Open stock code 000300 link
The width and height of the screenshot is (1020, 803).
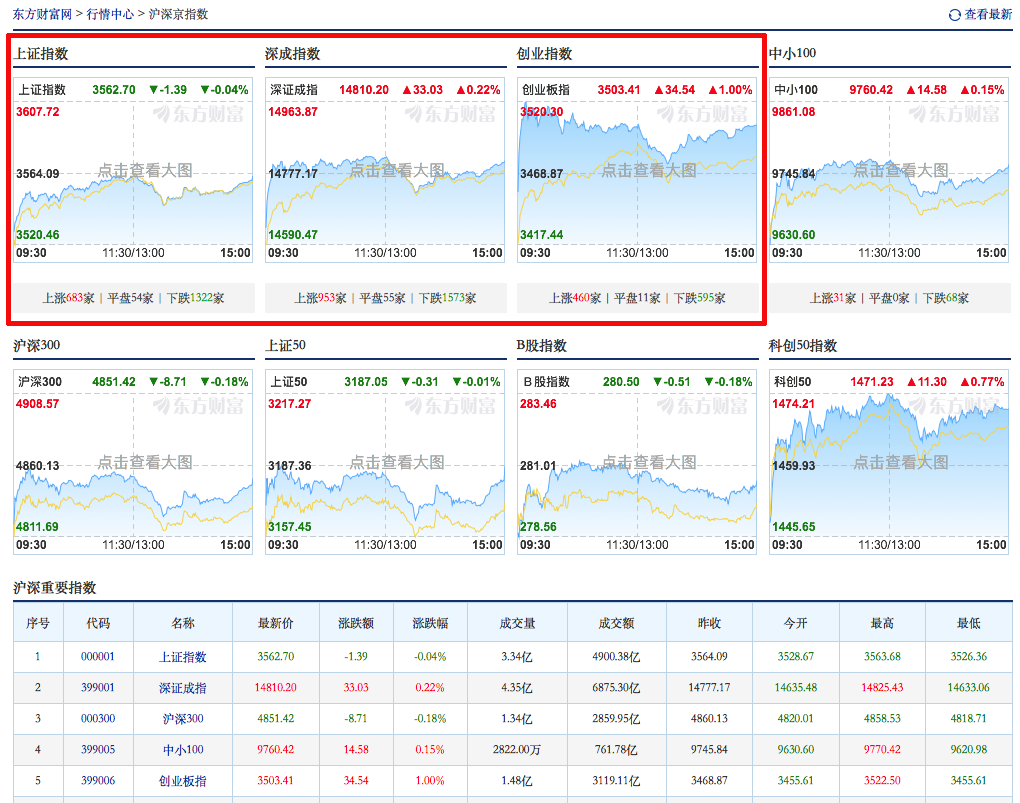click(98, 718)
